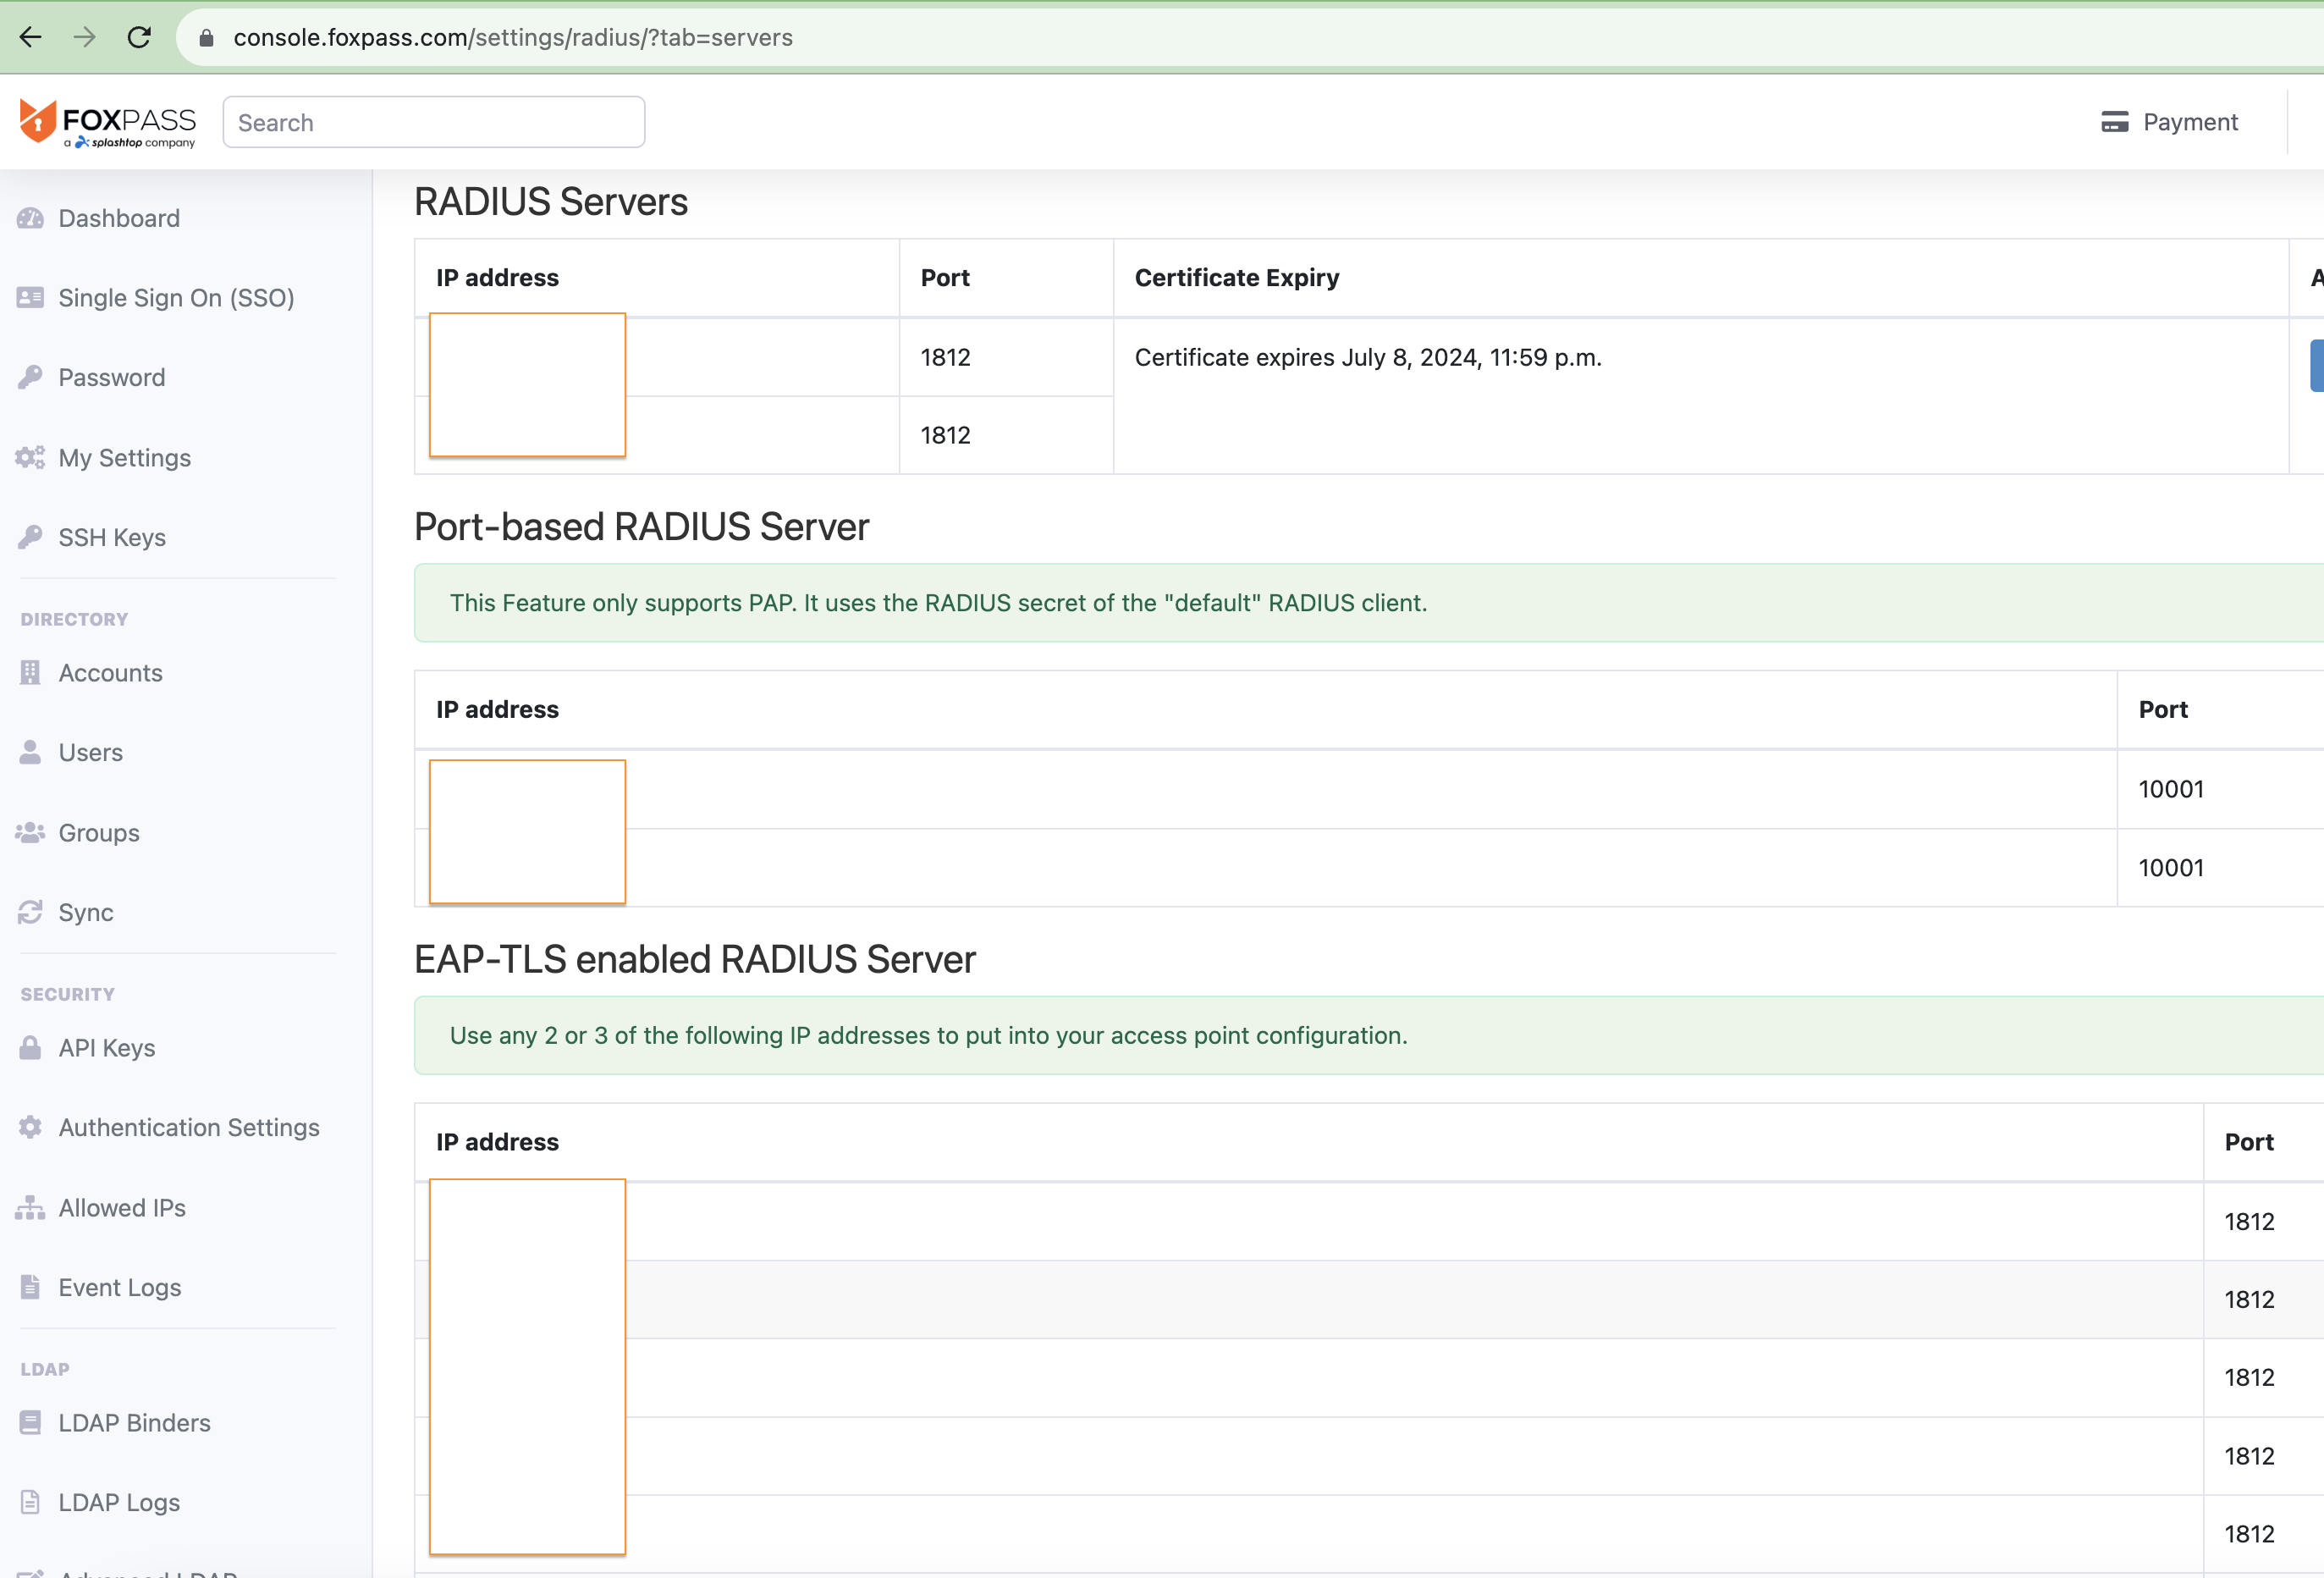Click the Single Sign On card icon
The image size is (2324, 1578).
click(30, 298)
